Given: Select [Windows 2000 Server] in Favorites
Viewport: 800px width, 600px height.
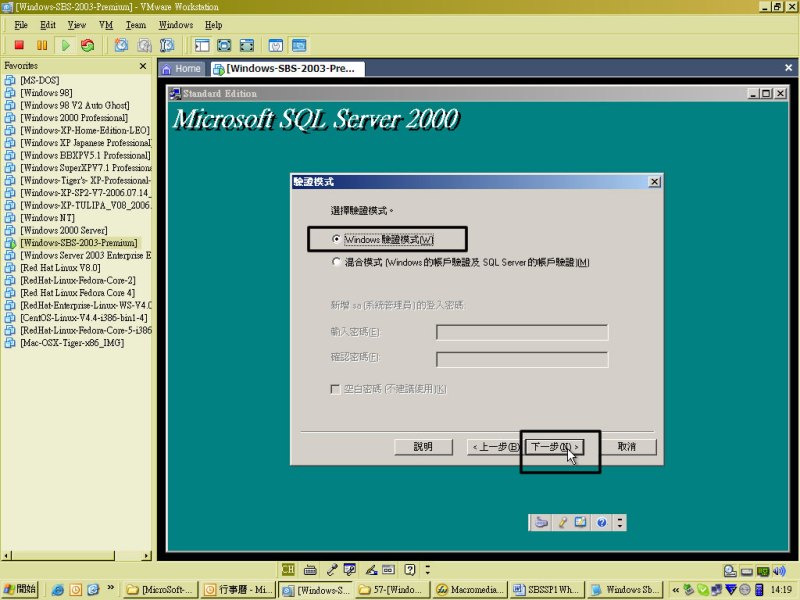Looking at the screenshot, I should tap(64, 231).
